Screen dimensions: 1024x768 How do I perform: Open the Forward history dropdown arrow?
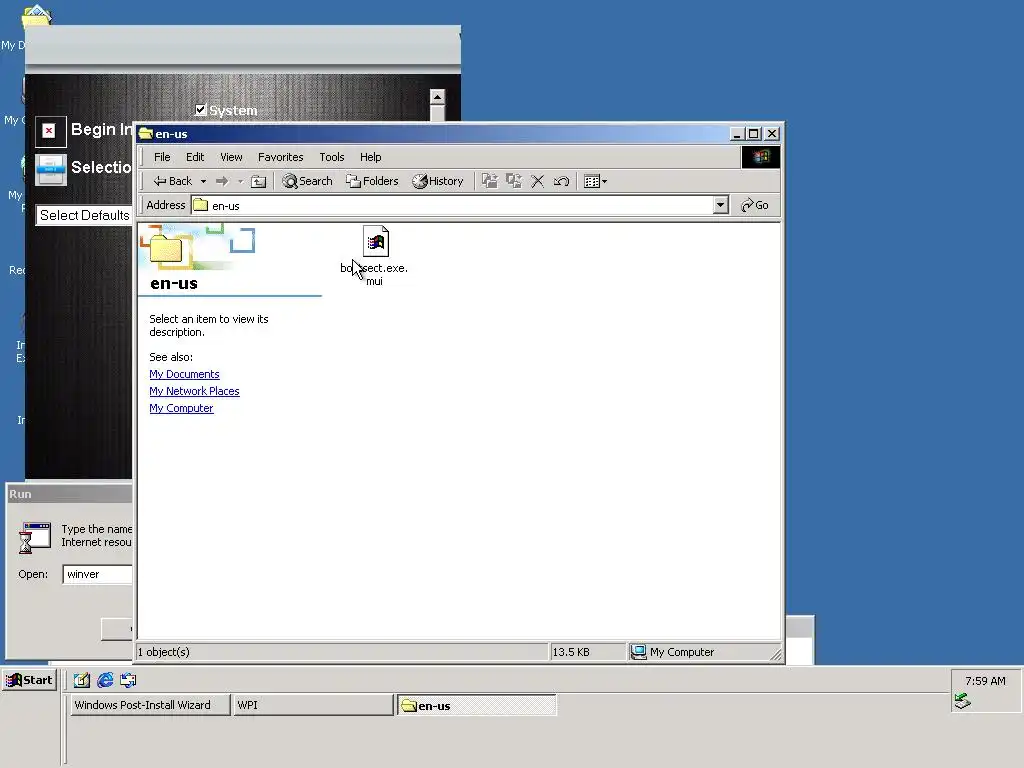point(240,182)
